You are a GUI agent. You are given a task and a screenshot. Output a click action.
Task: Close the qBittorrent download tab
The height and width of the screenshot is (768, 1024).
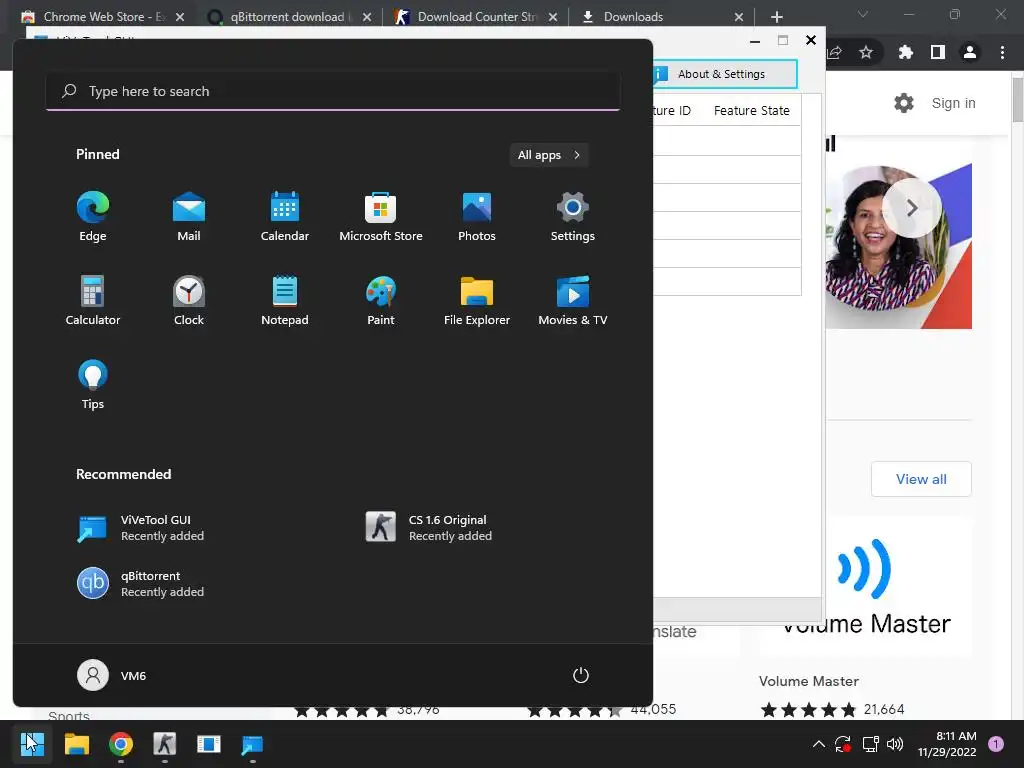367,17
